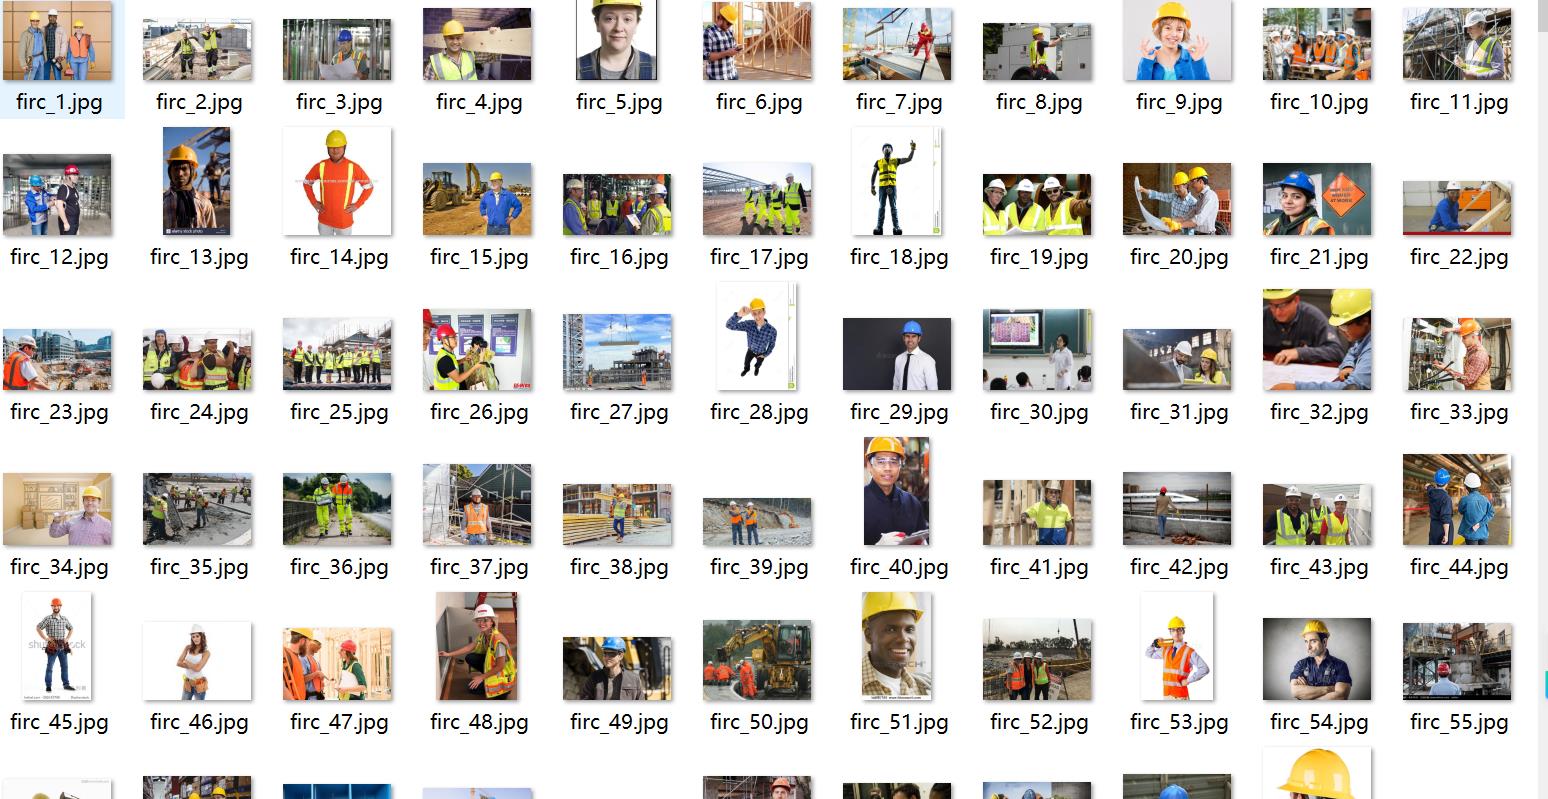Select the firc_30.jpg classroom thumbnail

coord(1037,350)
